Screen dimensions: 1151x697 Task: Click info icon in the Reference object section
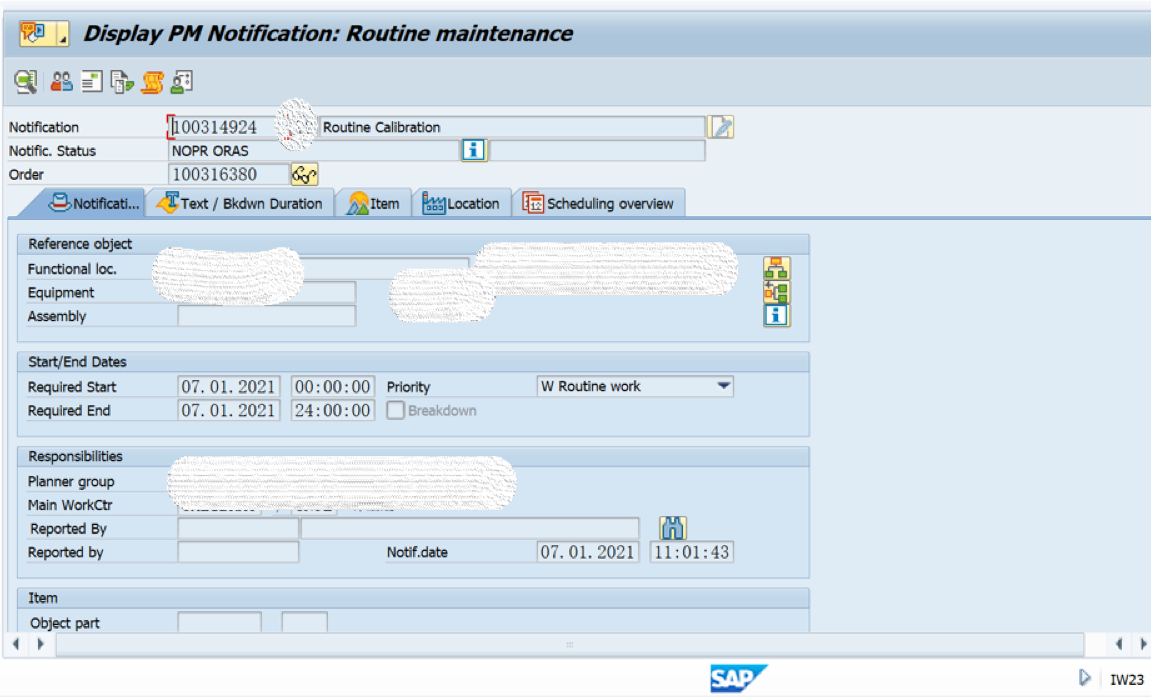(776, 315)
